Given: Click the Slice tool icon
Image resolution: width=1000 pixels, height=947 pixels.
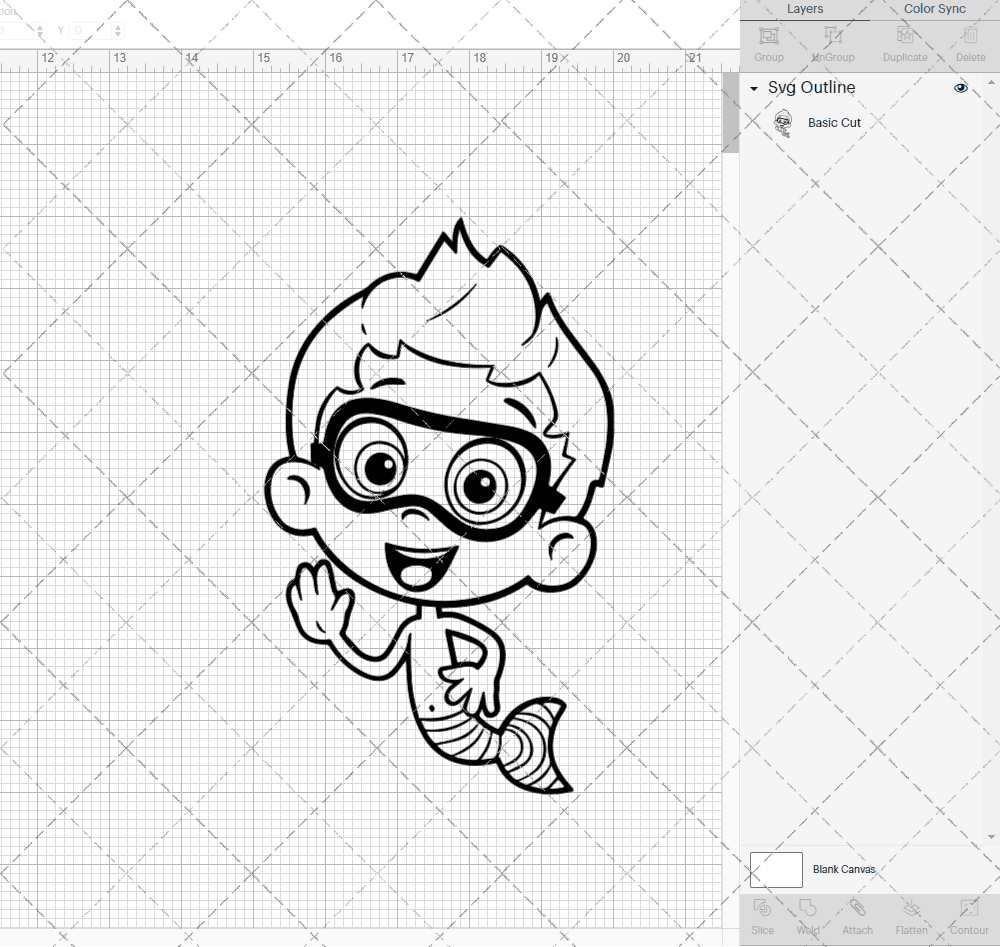Looking at the screenshot, I should [x=762, y=908].
